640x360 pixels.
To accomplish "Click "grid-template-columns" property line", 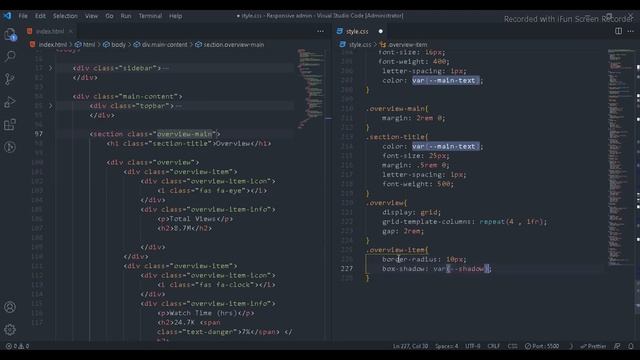I will pyautogui.click(x=464, y=222).
